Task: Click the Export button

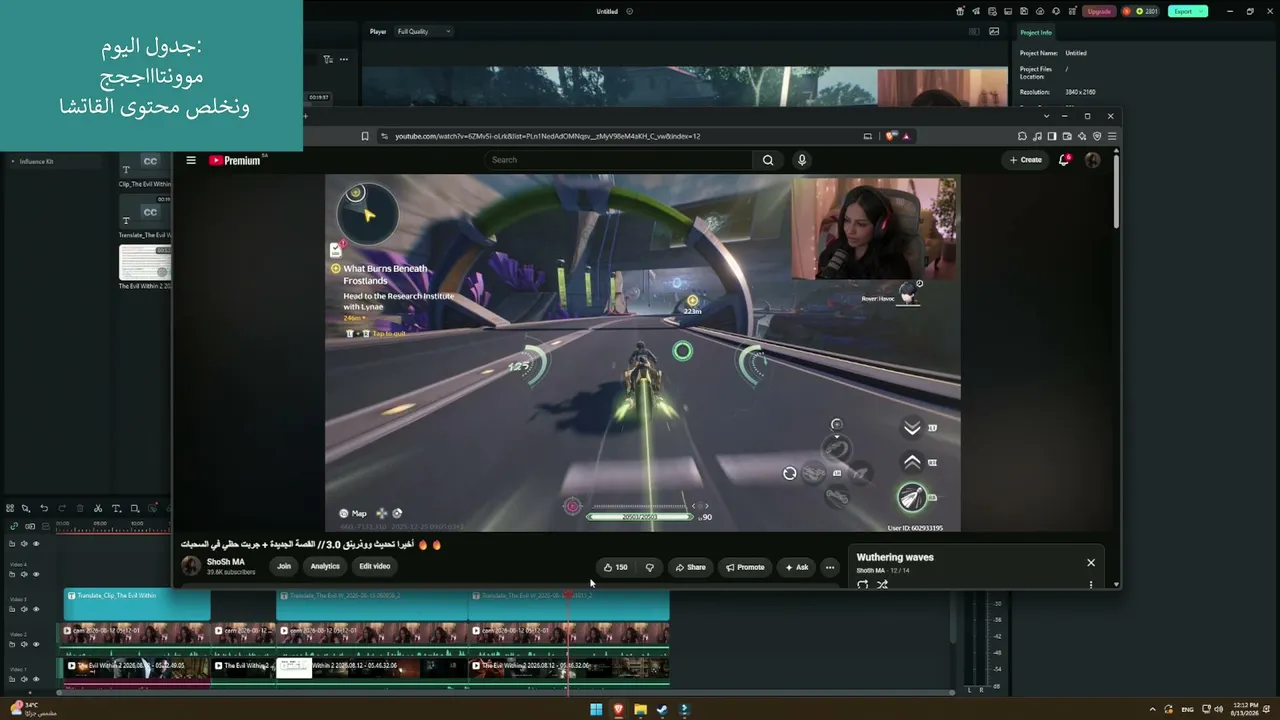Action: (1183, 11)
